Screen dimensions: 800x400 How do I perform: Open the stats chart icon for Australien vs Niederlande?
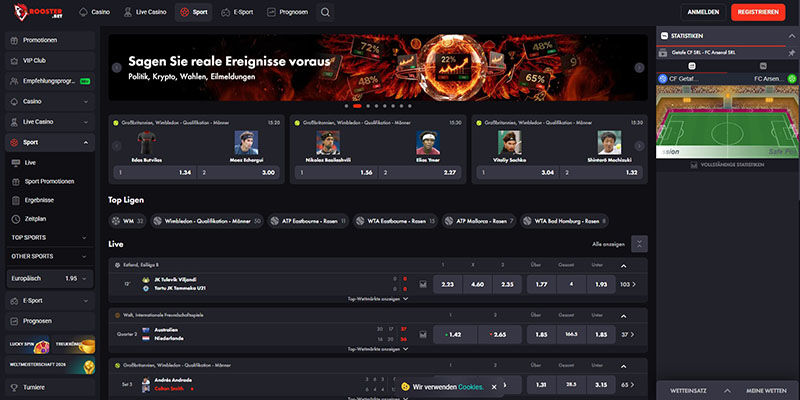(x=423, y=335)
